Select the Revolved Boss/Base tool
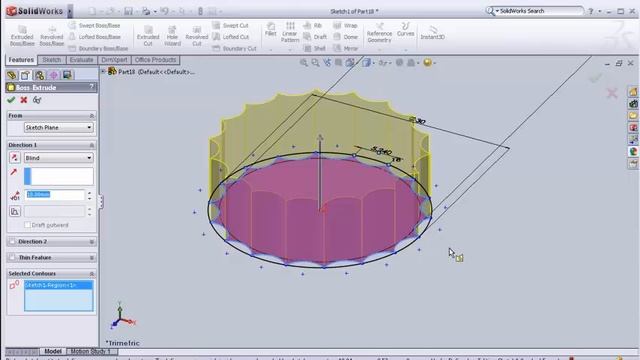Screen dimensions: 640x360 coord(52,36)
